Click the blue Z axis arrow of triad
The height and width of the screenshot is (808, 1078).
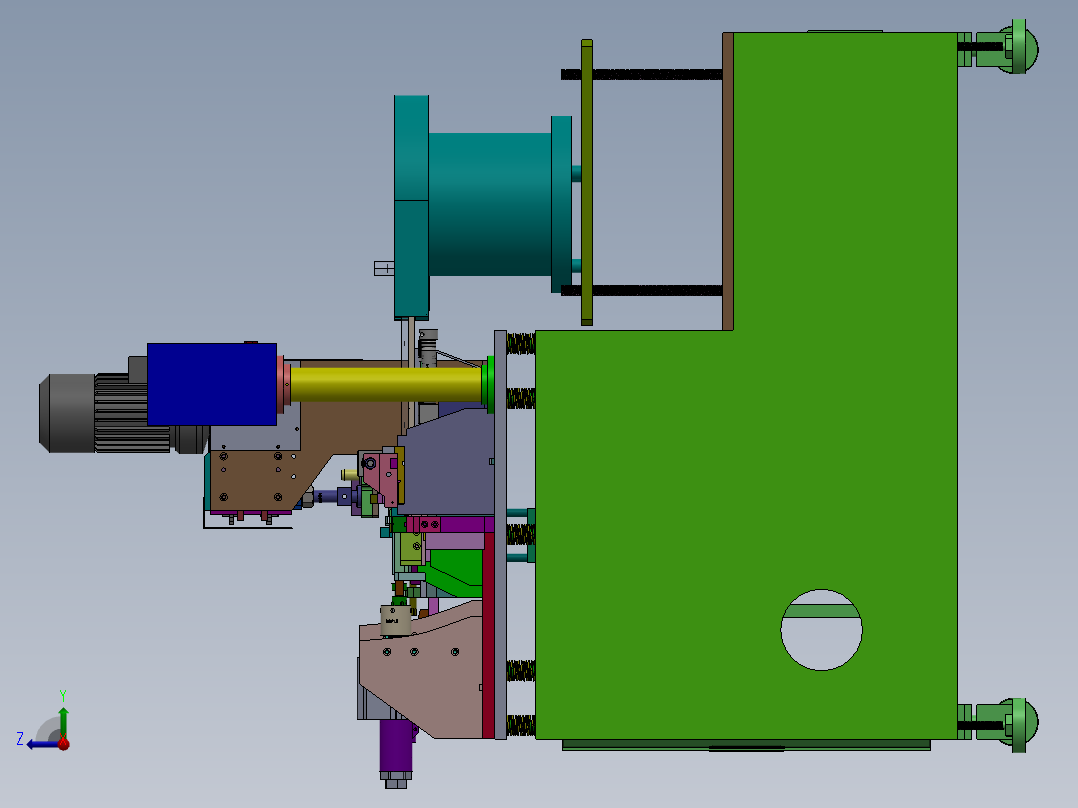(x=41, y=744)
